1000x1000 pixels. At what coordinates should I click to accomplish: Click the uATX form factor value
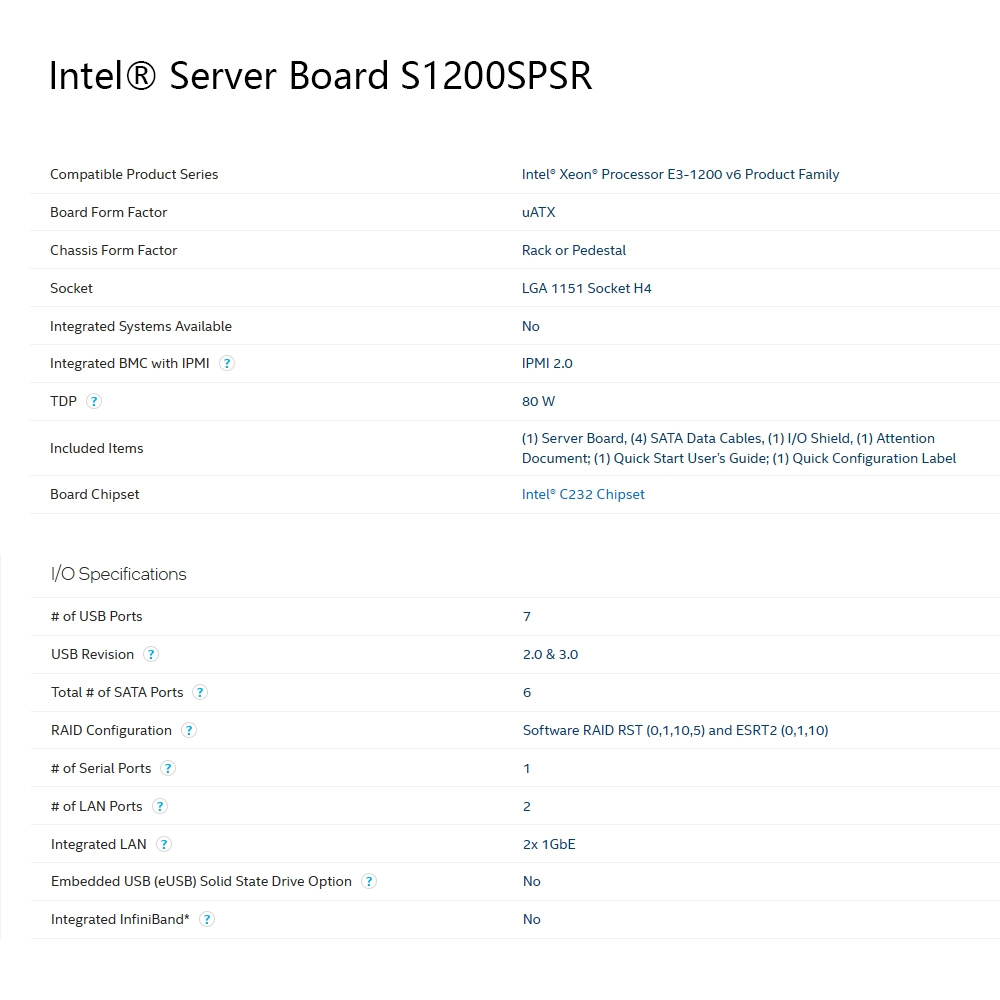tap(539, 212)
